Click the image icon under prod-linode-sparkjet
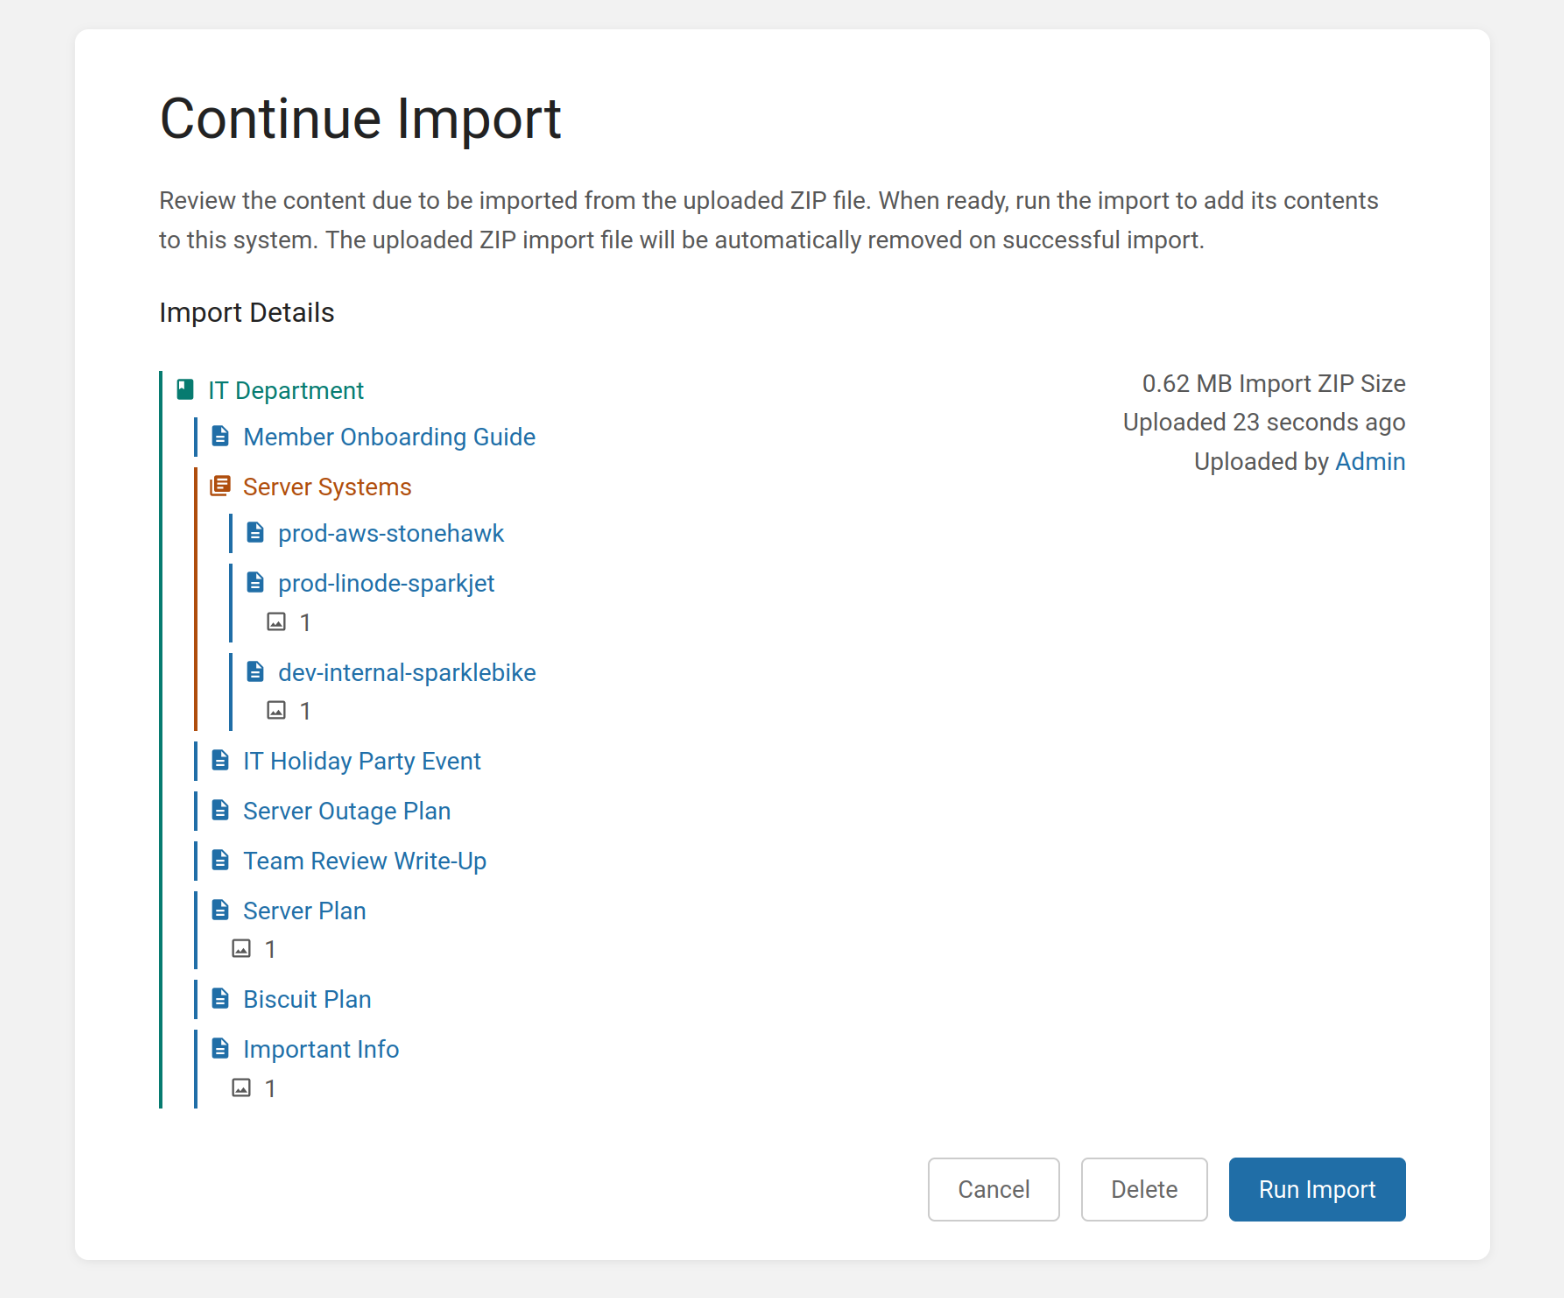This screenshot has width=1564, height=1298. coord(276,622)
